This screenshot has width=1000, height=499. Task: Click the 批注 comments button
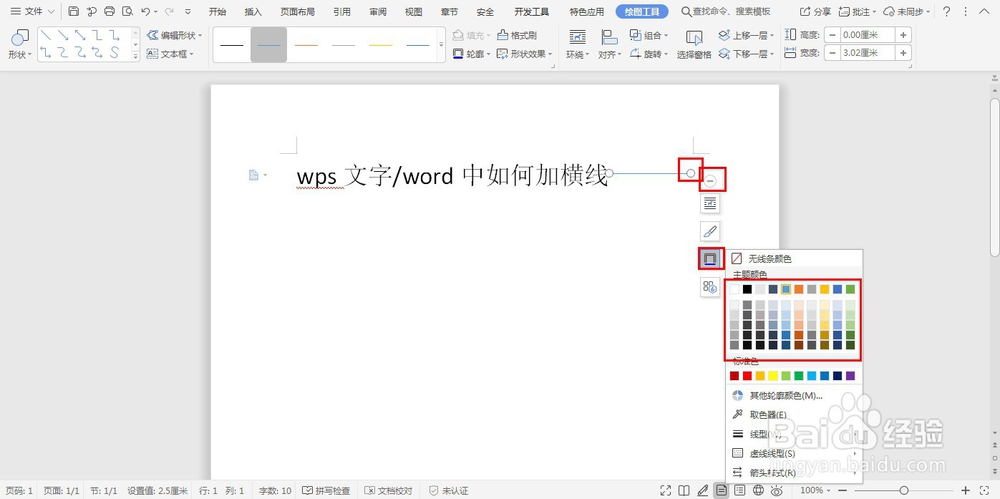tap(858, 11)
